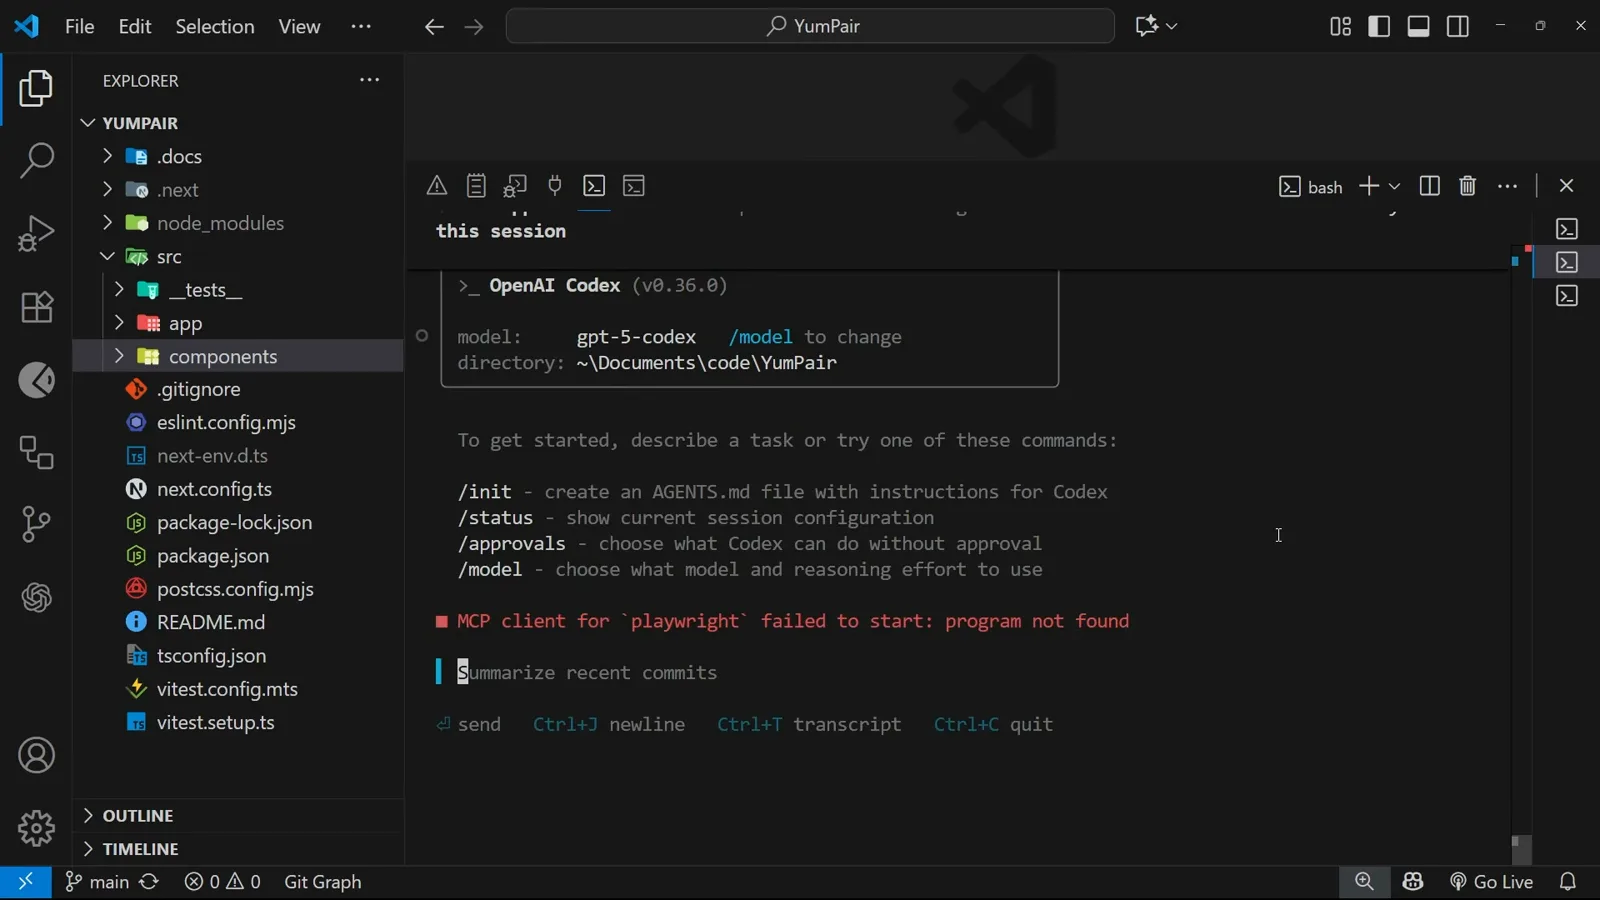The height and width of the screenshot is (900, 1600).
Task: Click the errors and warnings count
Action: point(223,882)
